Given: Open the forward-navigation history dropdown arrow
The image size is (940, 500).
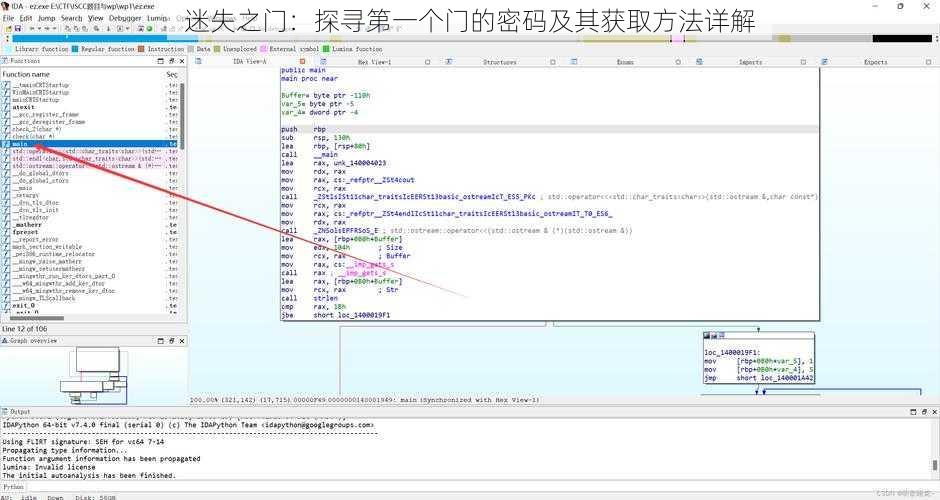Looking at the screenshot, I should (x=55, y=28).
